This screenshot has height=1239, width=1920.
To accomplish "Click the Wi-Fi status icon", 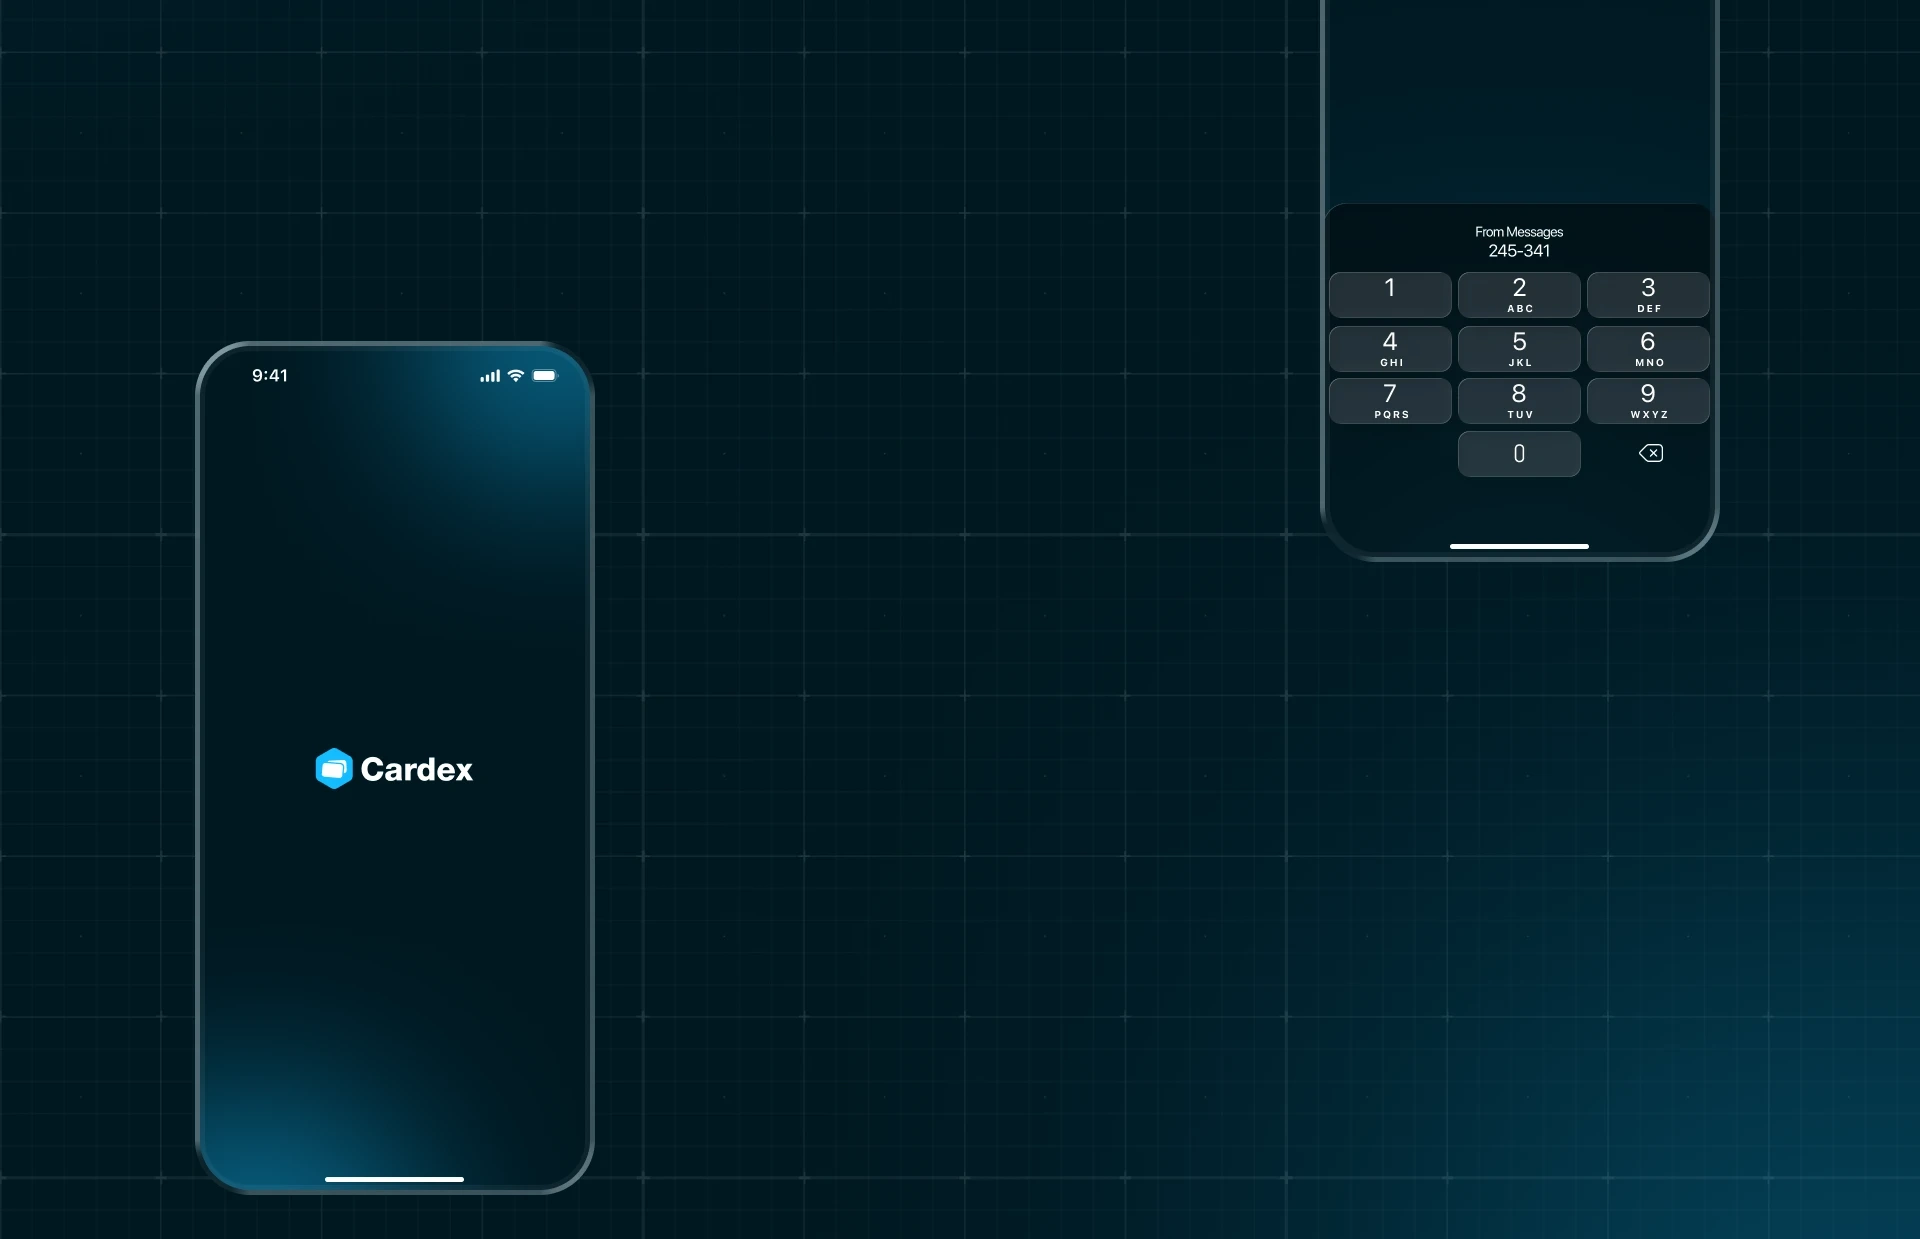I will point(516,376).
